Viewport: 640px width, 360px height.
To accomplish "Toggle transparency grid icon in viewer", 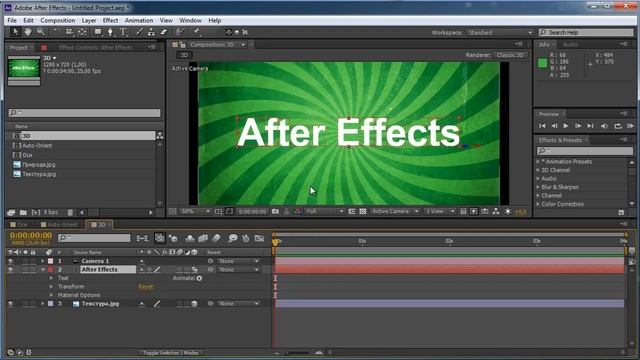I will click(362, 211).
